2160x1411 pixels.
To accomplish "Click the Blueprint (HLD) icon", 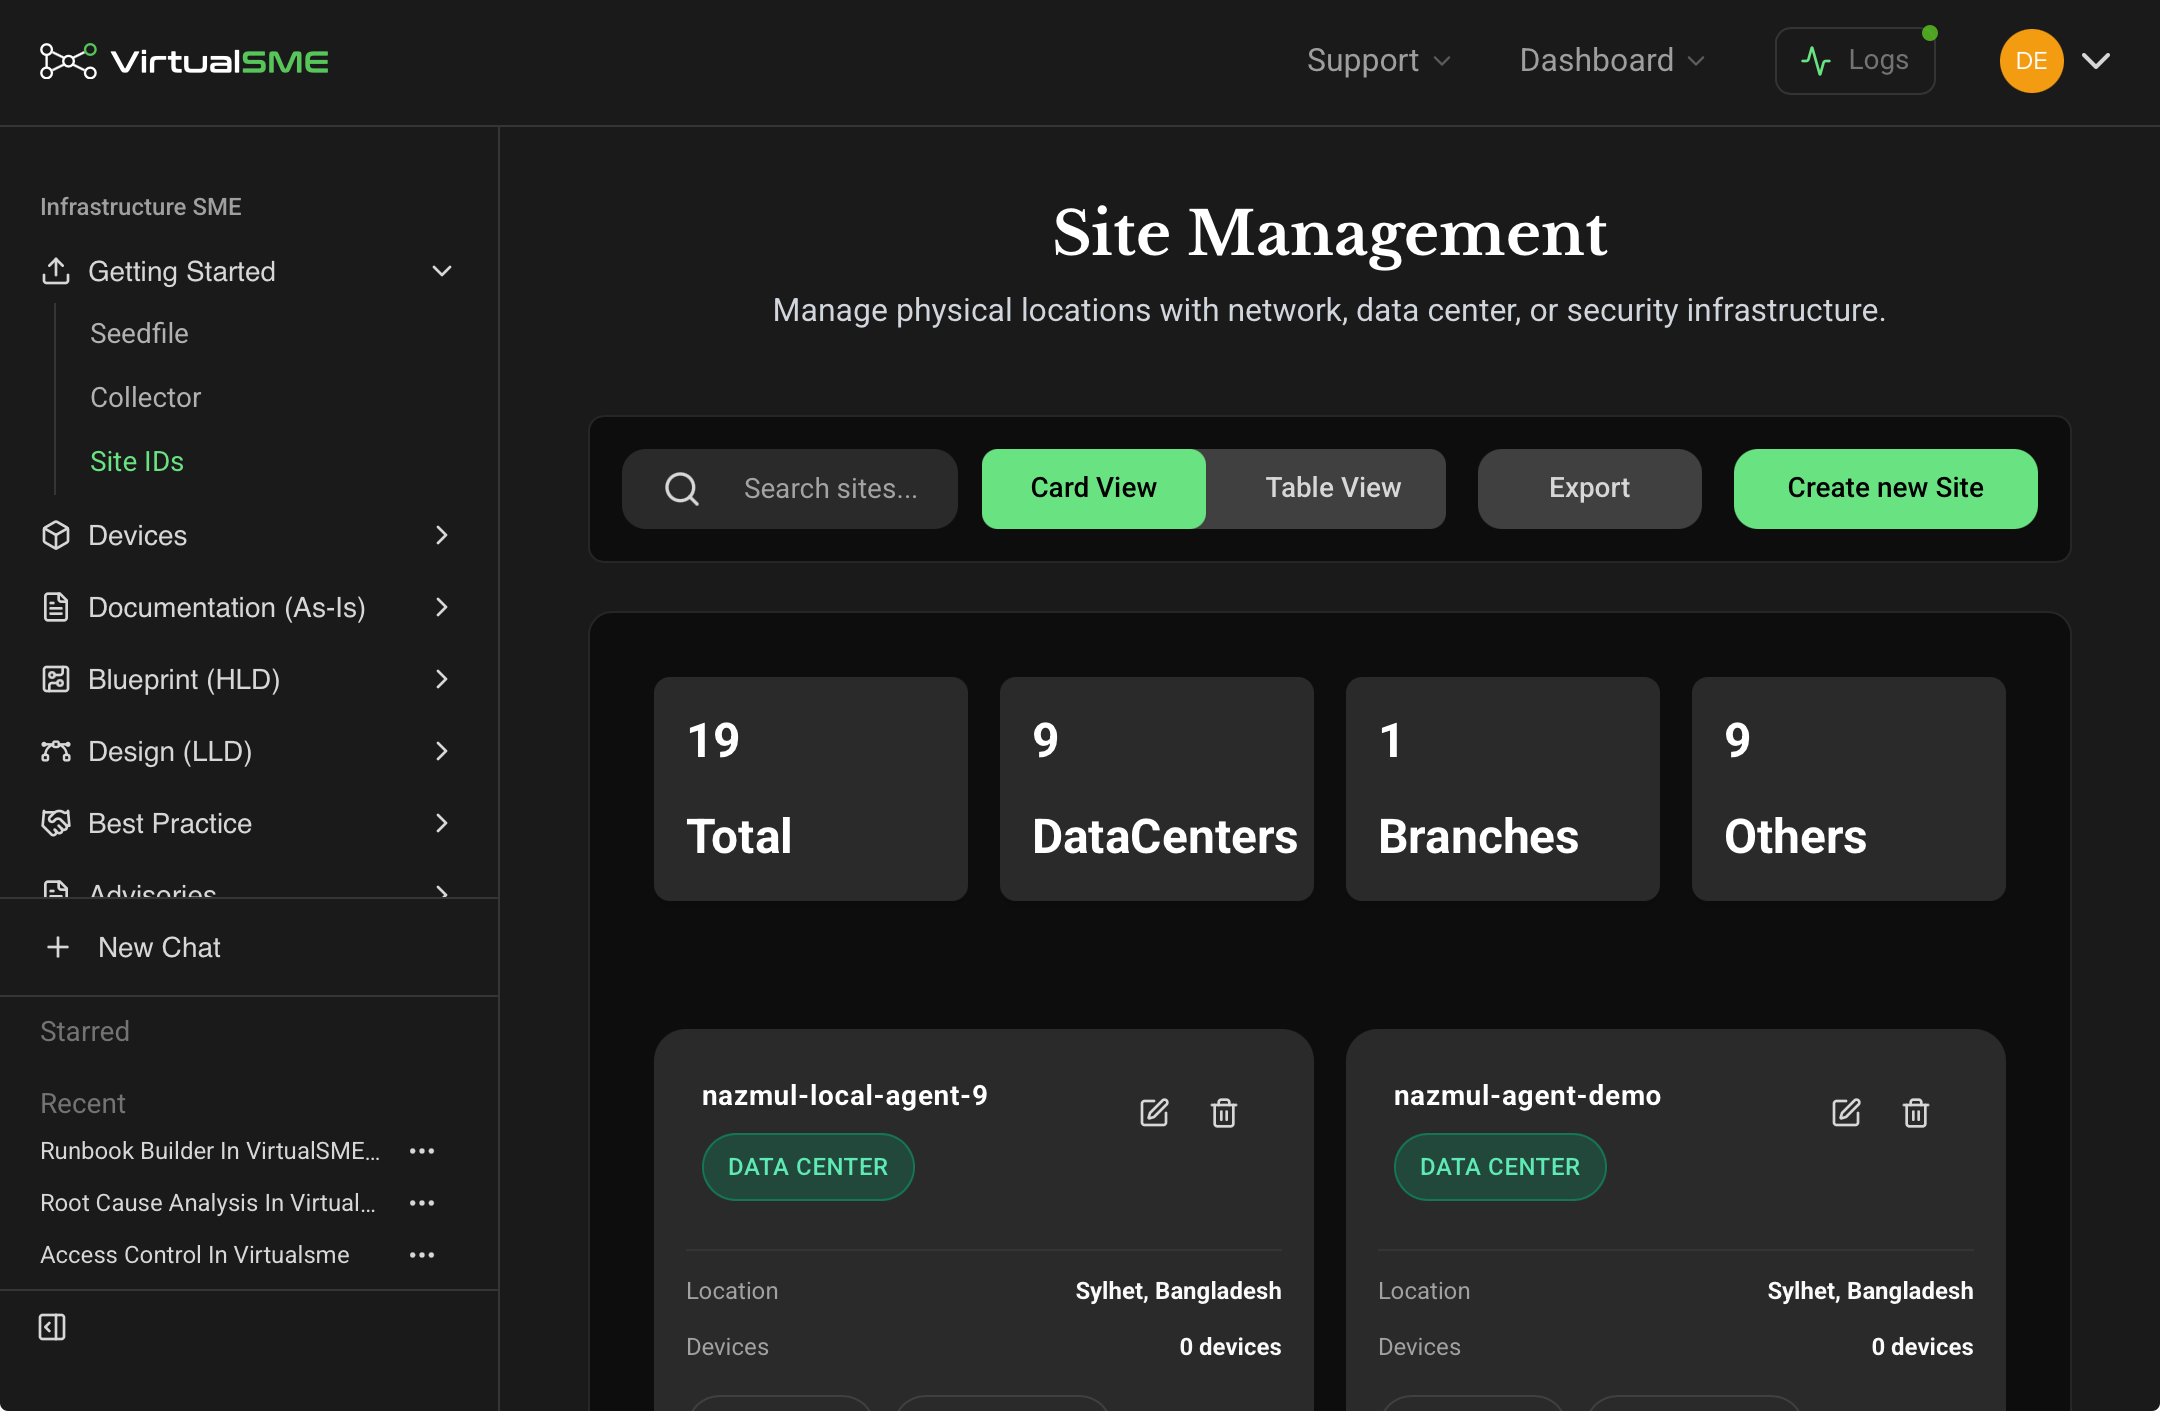I will (56, 679).
